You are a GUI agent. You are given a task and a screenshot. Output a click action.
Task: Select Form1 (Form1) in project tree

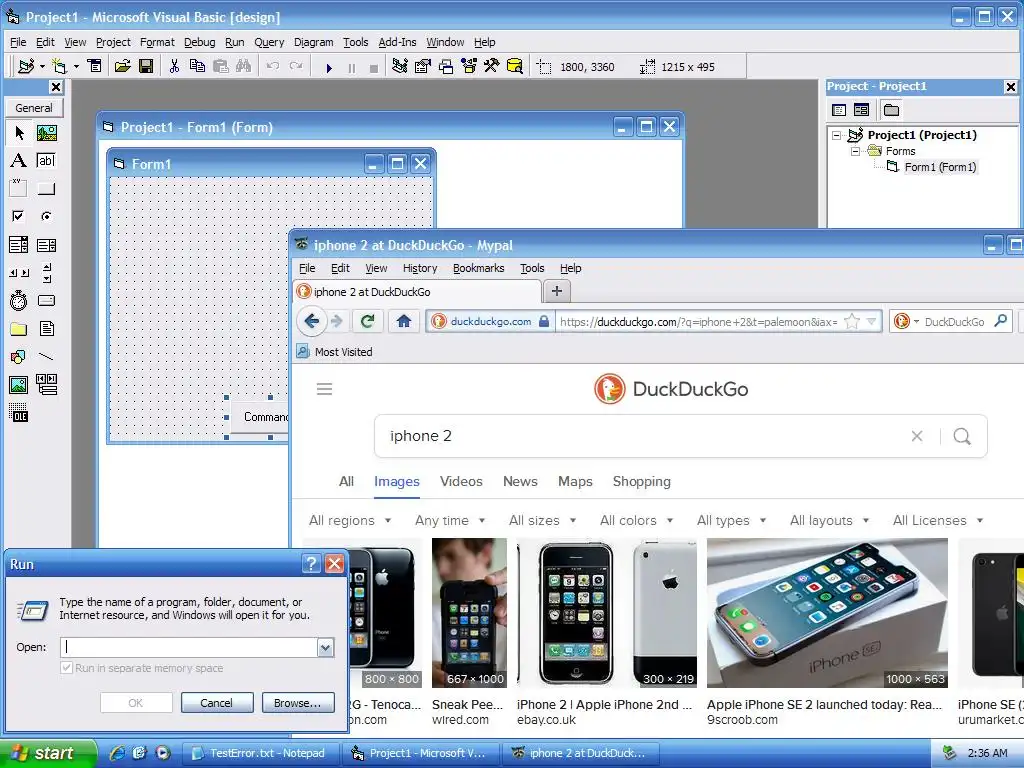(x=940, y=167)
